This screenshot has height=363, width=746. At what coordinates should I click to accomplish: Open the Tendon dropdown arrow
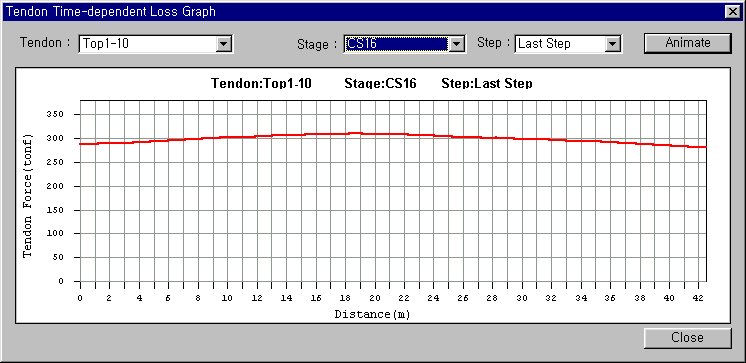(x=224, y=44)
